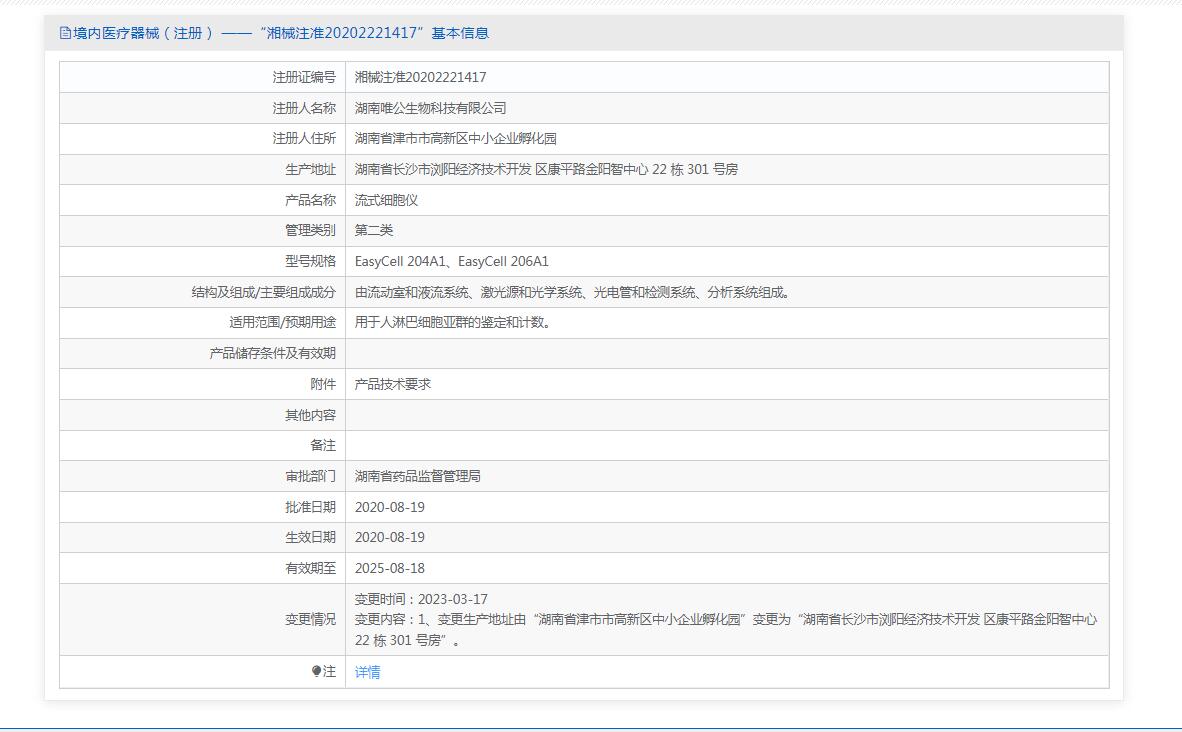Screen dimensions: 1182x732
Task: Open the 产品技术要求 attachment
Action: pyautogui.click(x=393, y=384)
